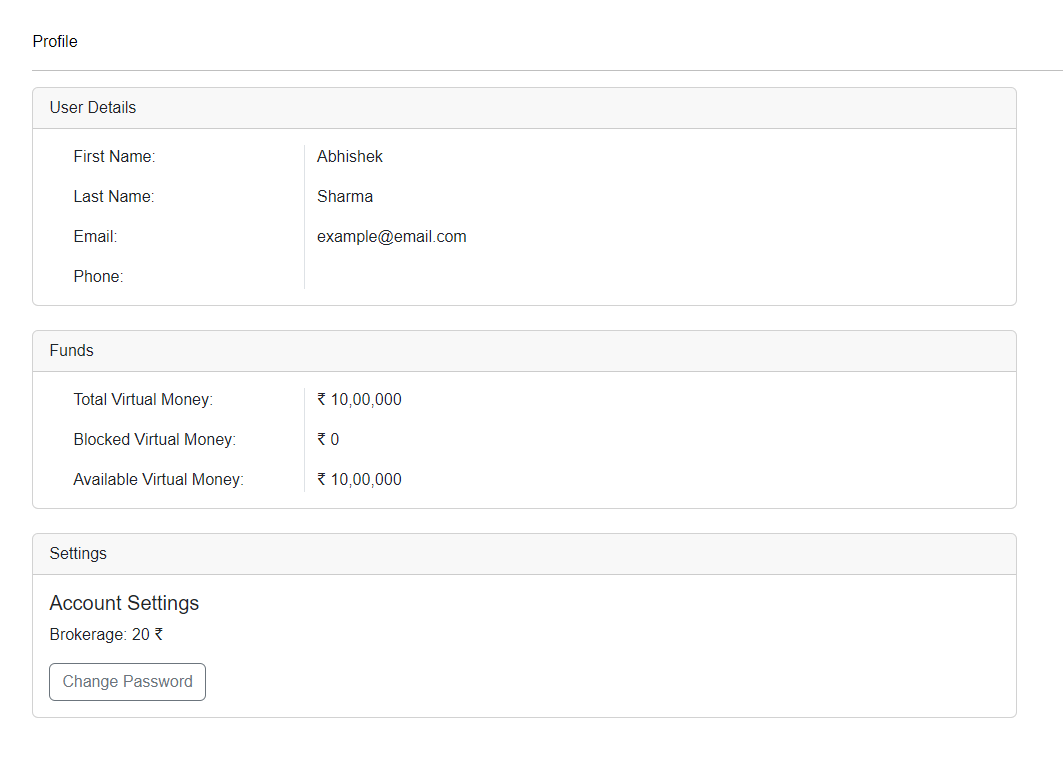Click the First Name label
The image size is (1063, 778).
[x=114, y=157]
